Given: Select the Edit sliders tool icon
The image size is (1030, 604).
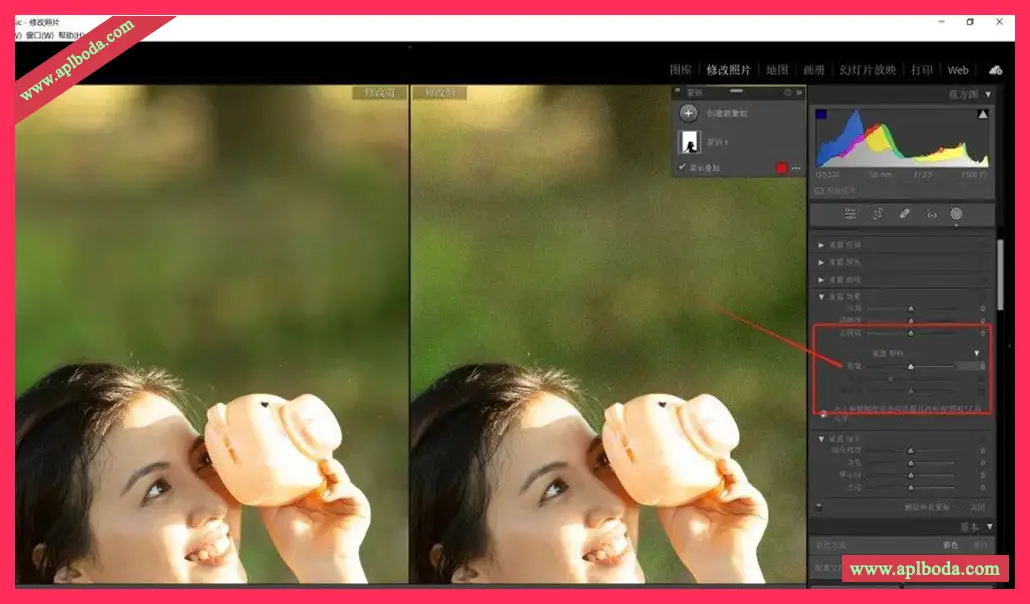Looking at the screenshot, I should point(850,214).
